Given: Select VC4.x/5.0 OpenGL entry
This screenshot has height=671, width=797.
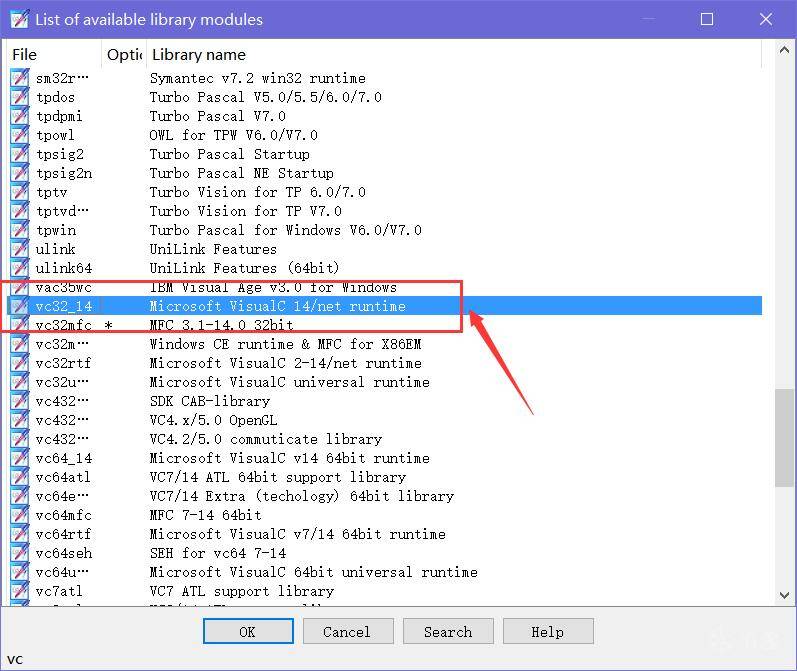Looking at the screenshot, I should [x=213, y=420].
